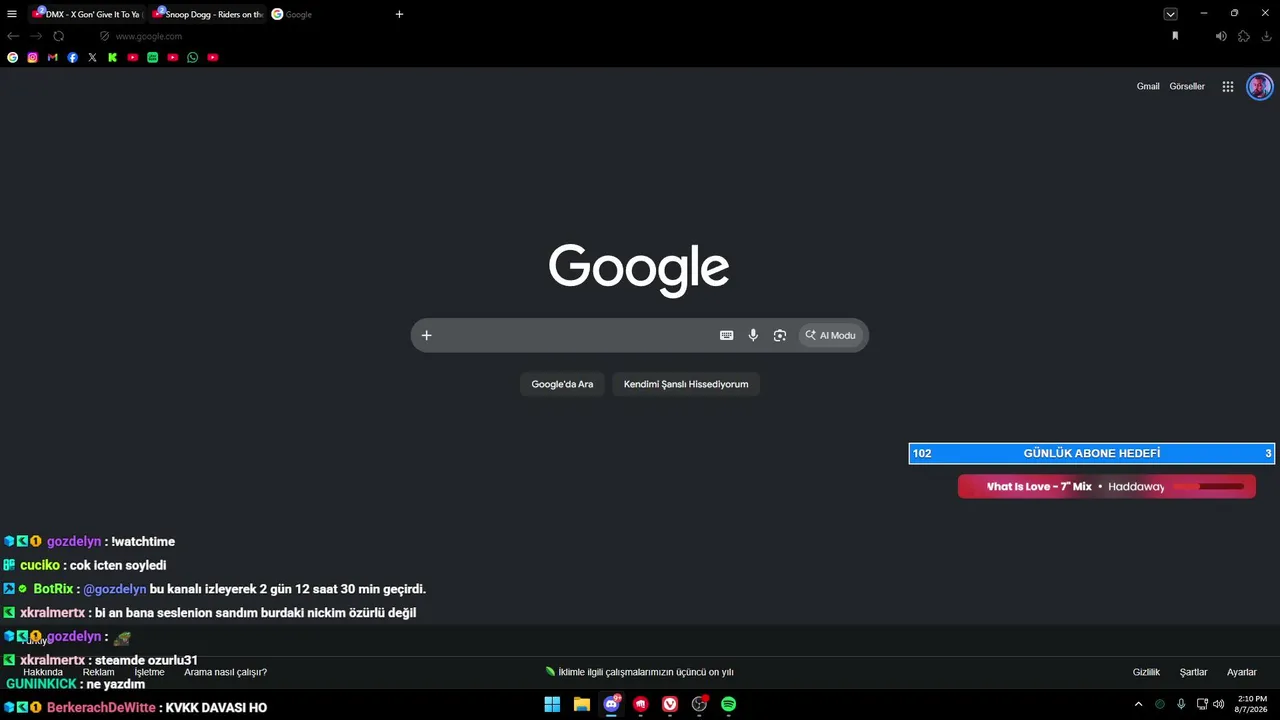Viewport: 1280px width, 720px height.
Task: Click the Google'da Ara button
Action: pos(562,384)
